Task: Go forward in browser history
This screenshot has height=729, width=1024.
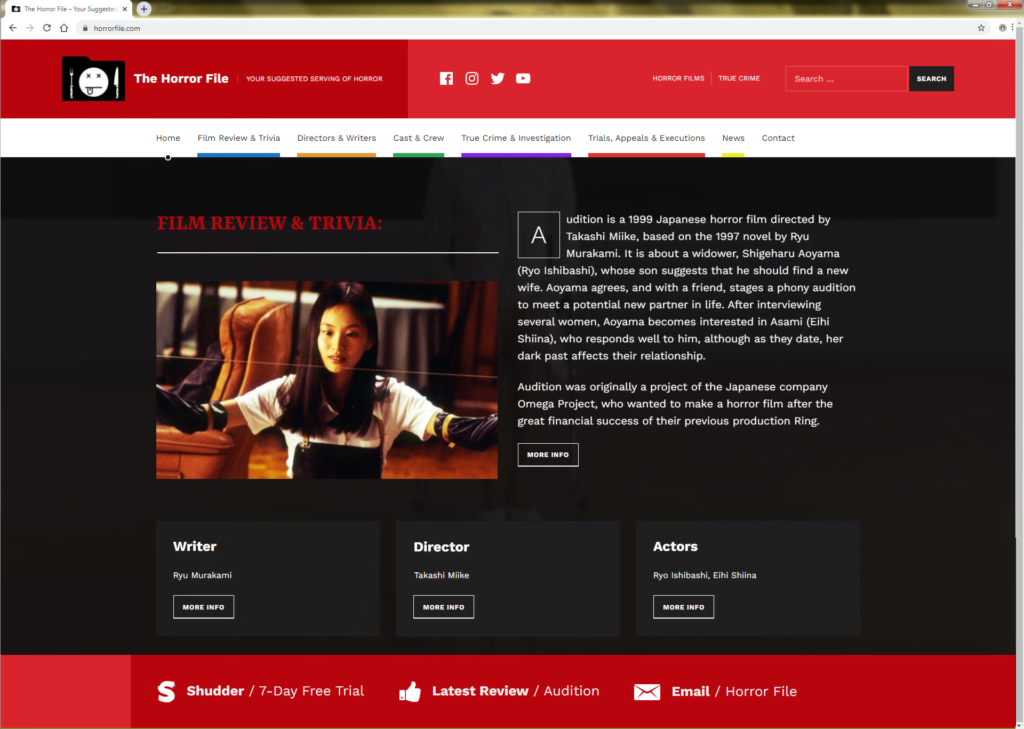Action: click(x=29, y=28)
